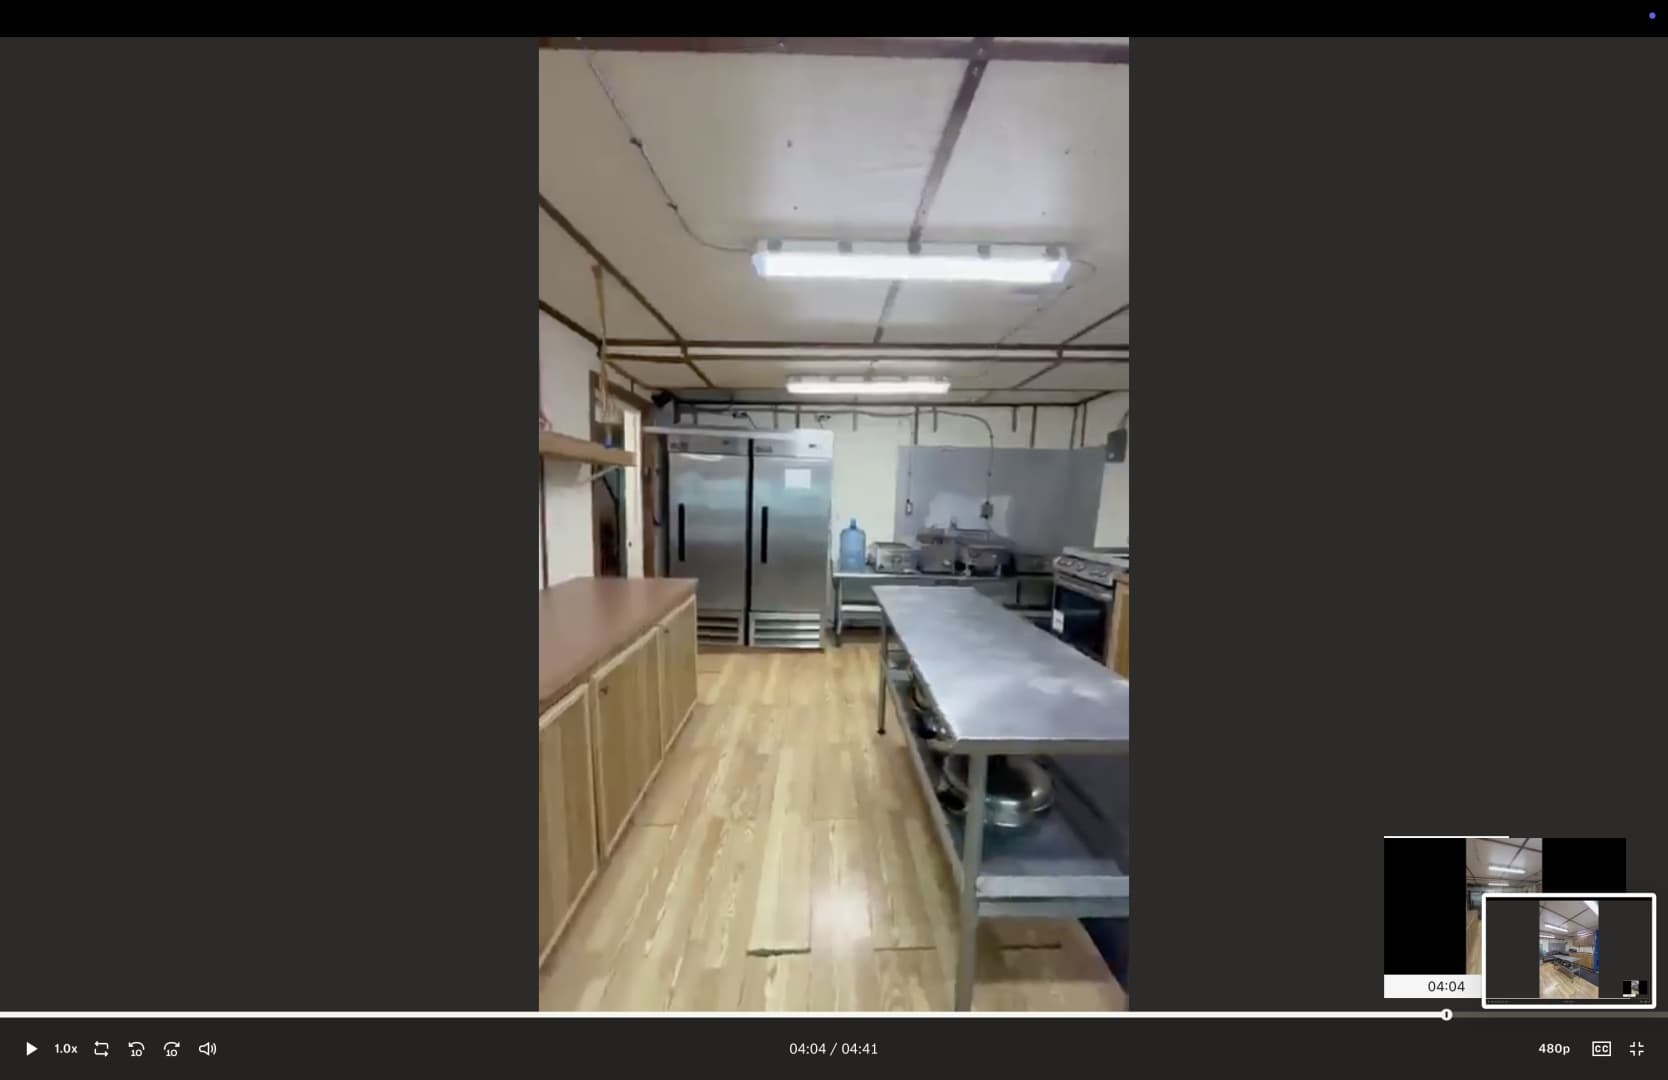Click the black left area of the 04:04 seek preview
1668x1080 pixels.
pos(1424,905)
